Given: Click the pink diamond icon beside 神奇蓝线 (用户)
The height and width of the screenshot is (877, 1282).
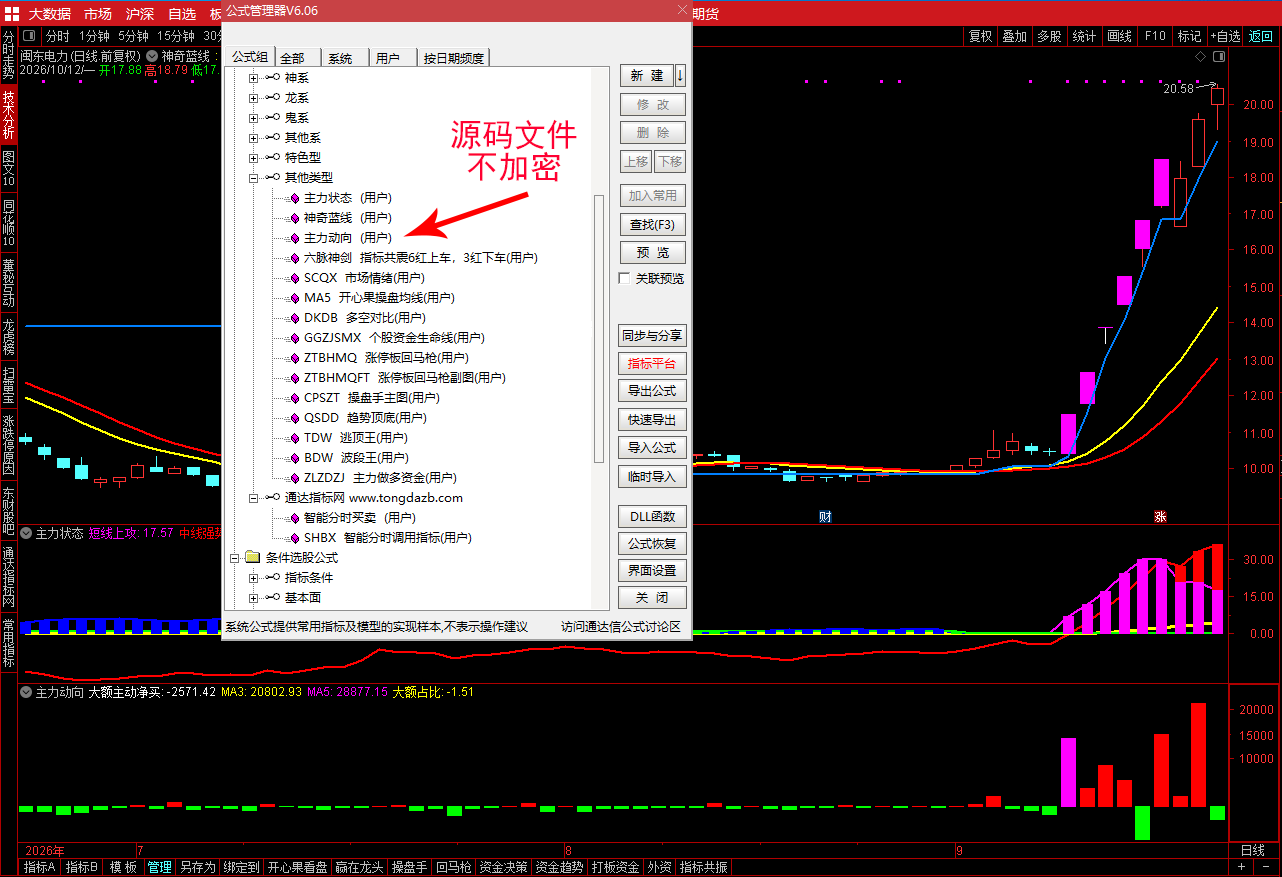Looking at the screenshot, I should (294, 218).
